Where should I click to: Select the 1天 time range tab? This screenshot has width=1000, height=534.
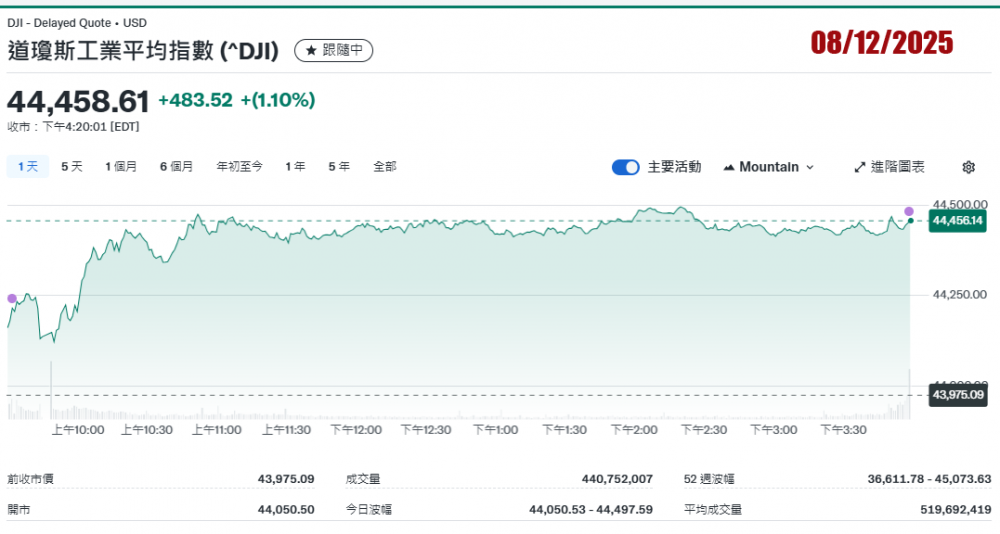click(28, 167)
